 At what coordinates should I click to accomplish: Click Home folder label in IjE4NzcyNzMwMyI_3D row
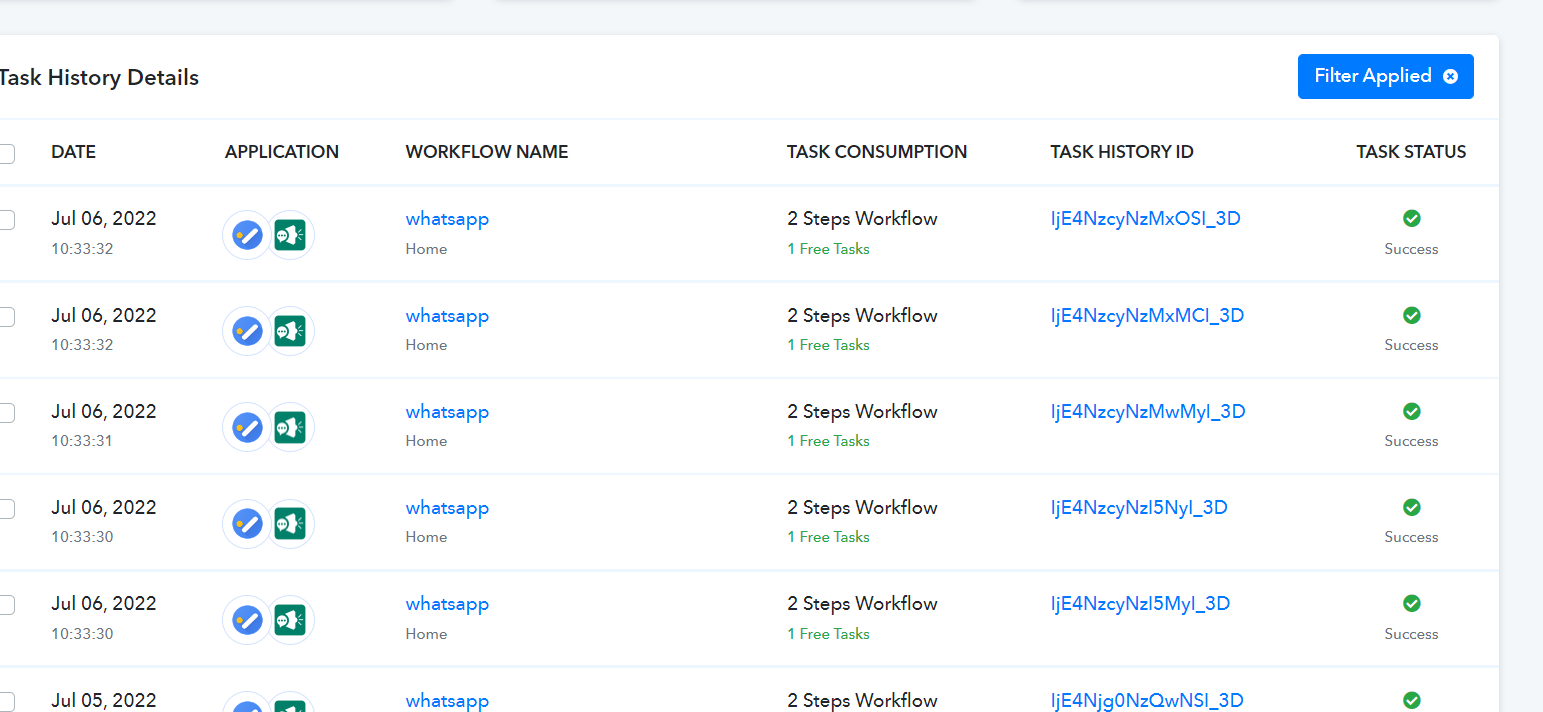pos(426,441)
